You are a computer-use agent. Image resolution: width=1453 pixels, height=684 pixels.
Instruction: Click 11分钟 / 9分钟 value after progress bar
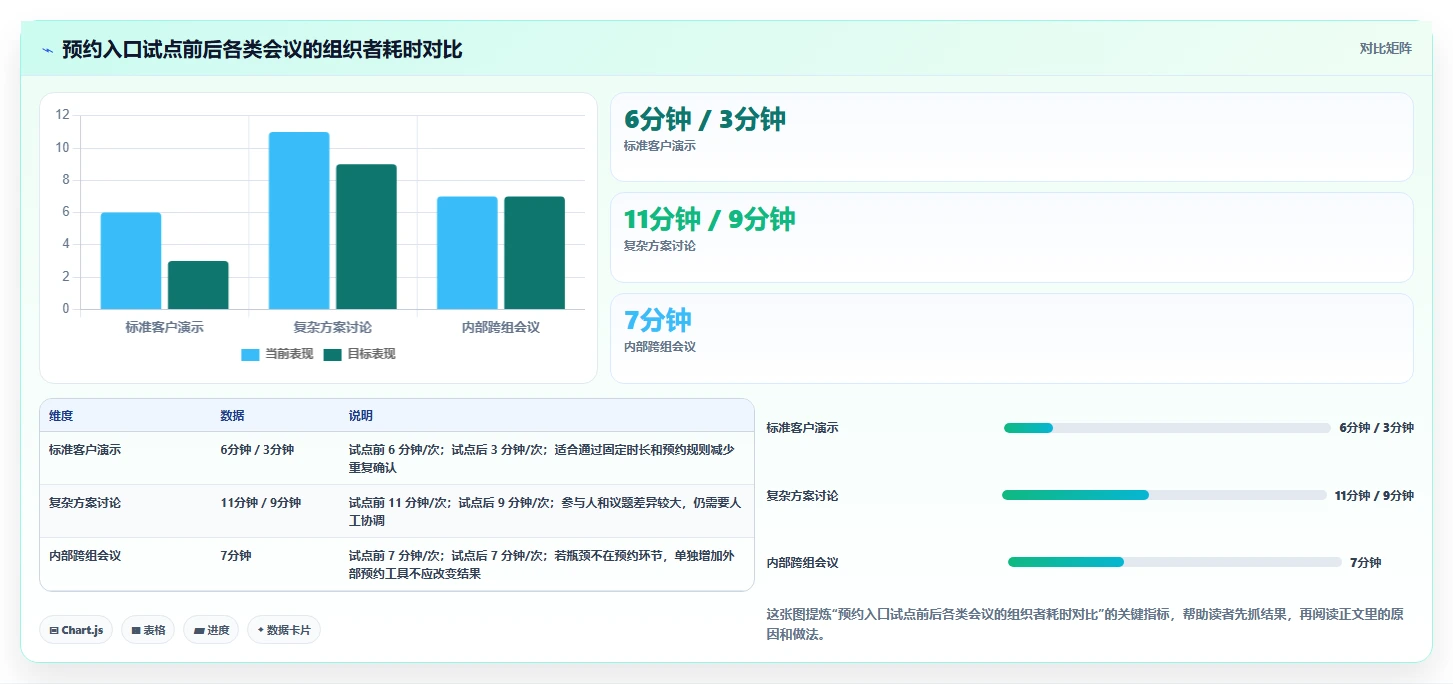[1374, 496]
